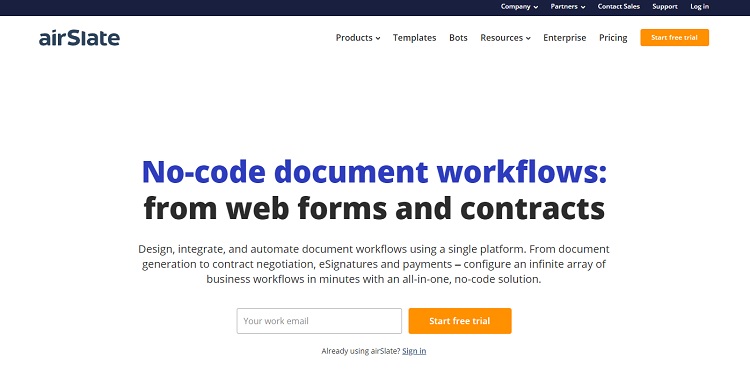Click the 'Already using airSlate?' text
The image size is (750, 387).
point(361,351)
